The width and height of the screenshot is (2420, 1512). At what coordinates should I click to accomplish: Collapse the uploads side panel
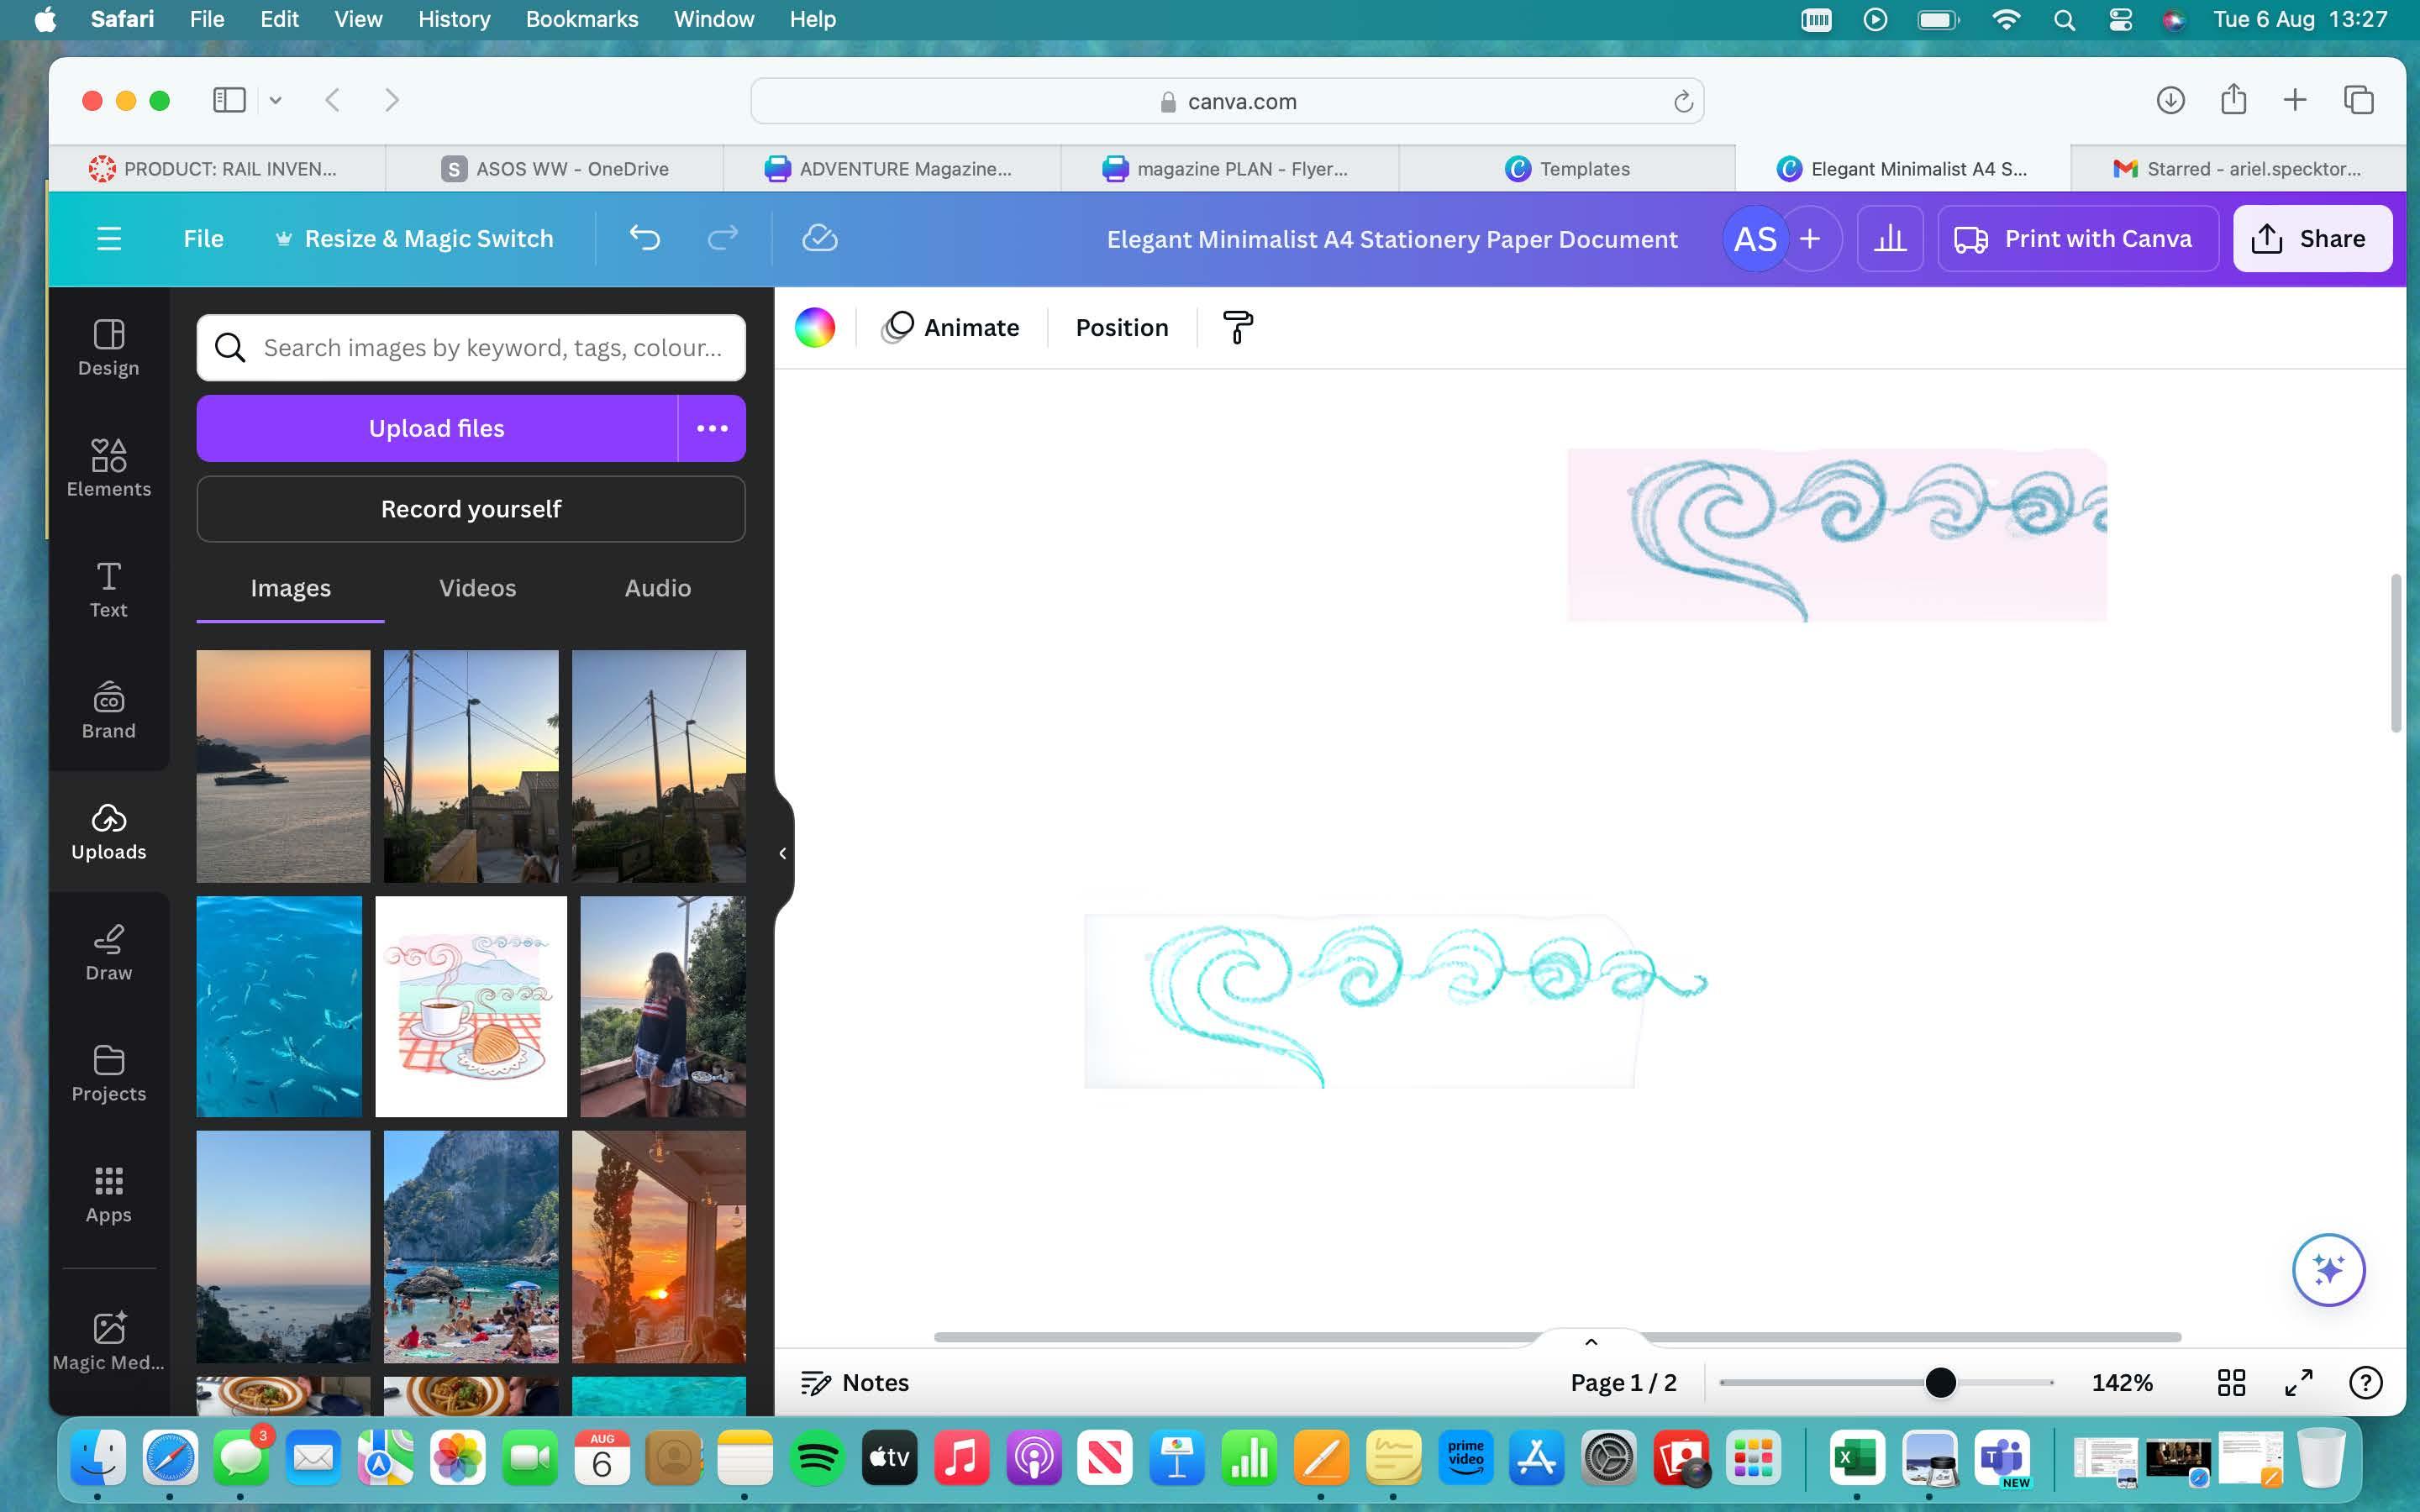(782, 853)
